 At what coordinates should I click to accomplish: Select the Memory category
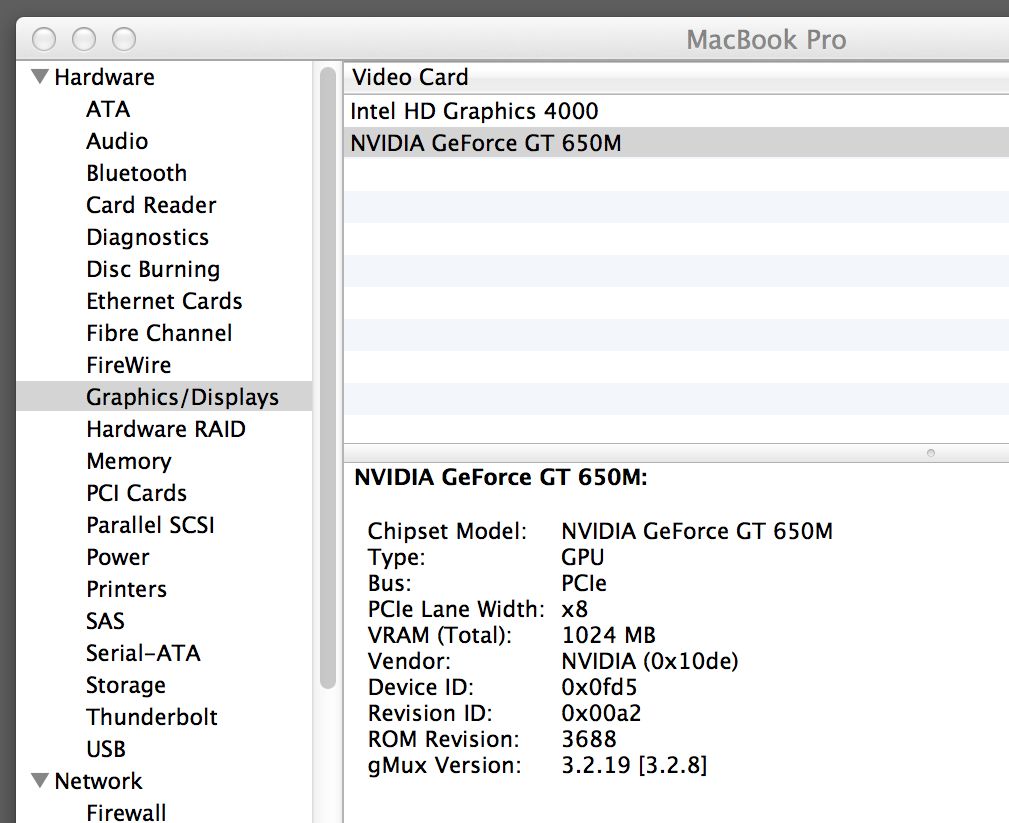(x=128, y=461)
